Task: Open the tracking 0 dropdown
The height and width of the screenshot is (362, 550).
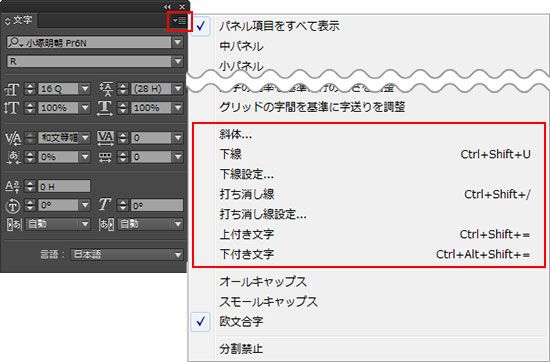Action: (x=178, y=138)
